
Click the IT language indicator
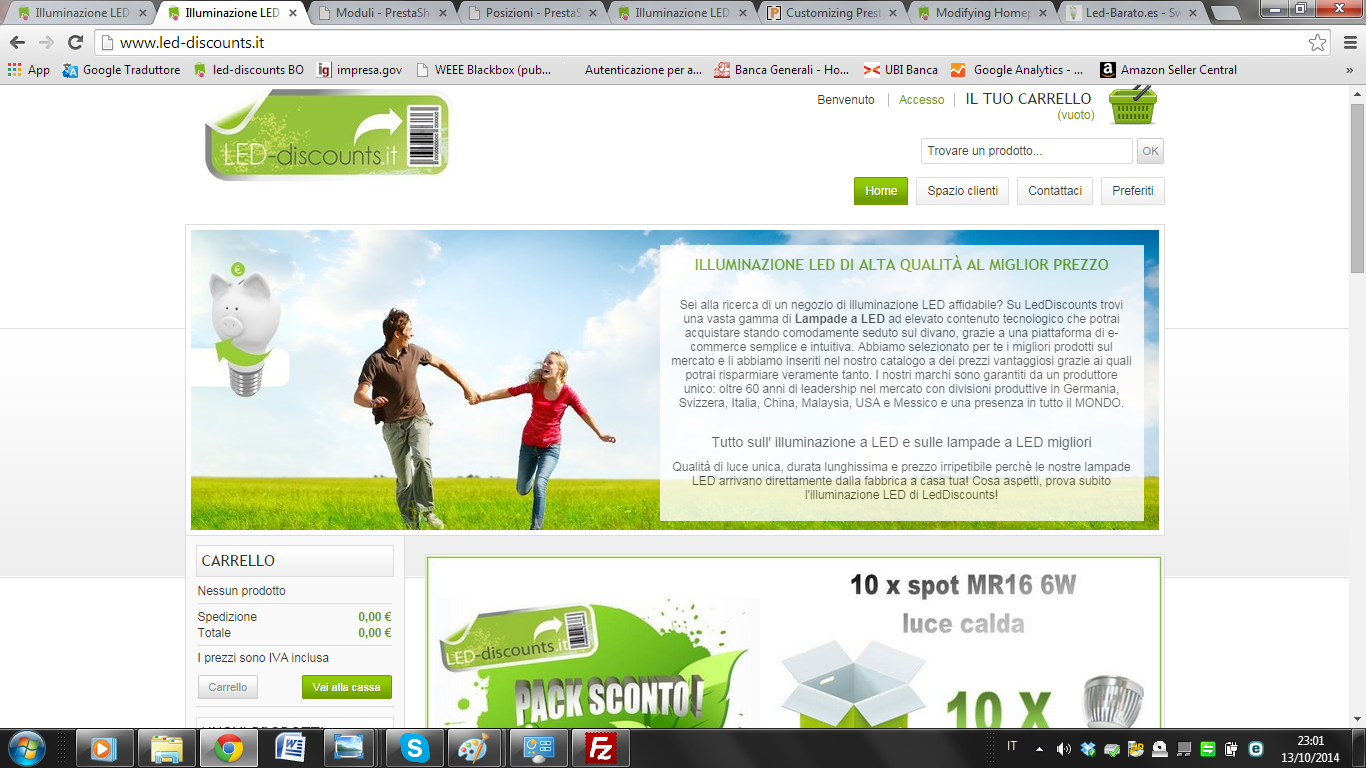click(x=1012, y=746)
